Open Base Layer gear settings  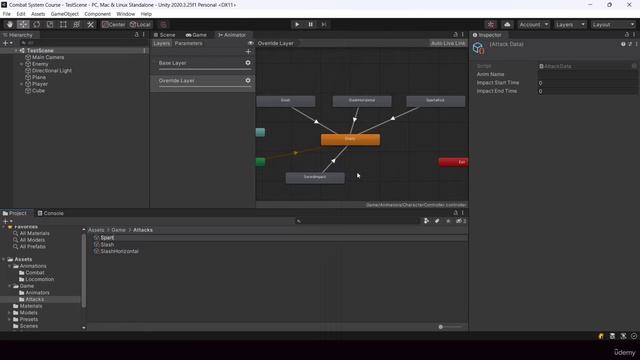point(248,63)
